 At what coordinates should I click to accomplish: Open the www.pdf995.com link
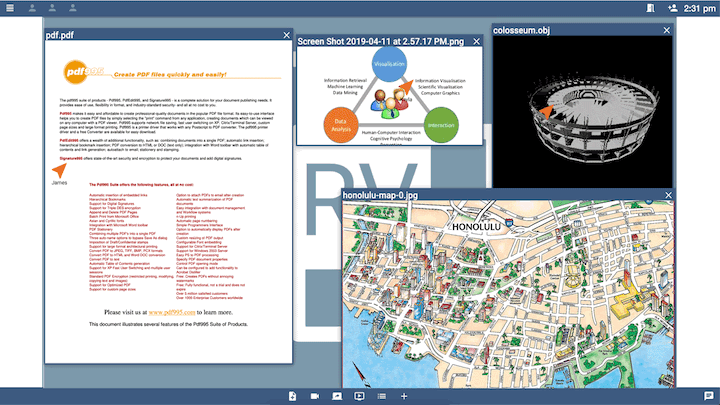coord(172,312)
